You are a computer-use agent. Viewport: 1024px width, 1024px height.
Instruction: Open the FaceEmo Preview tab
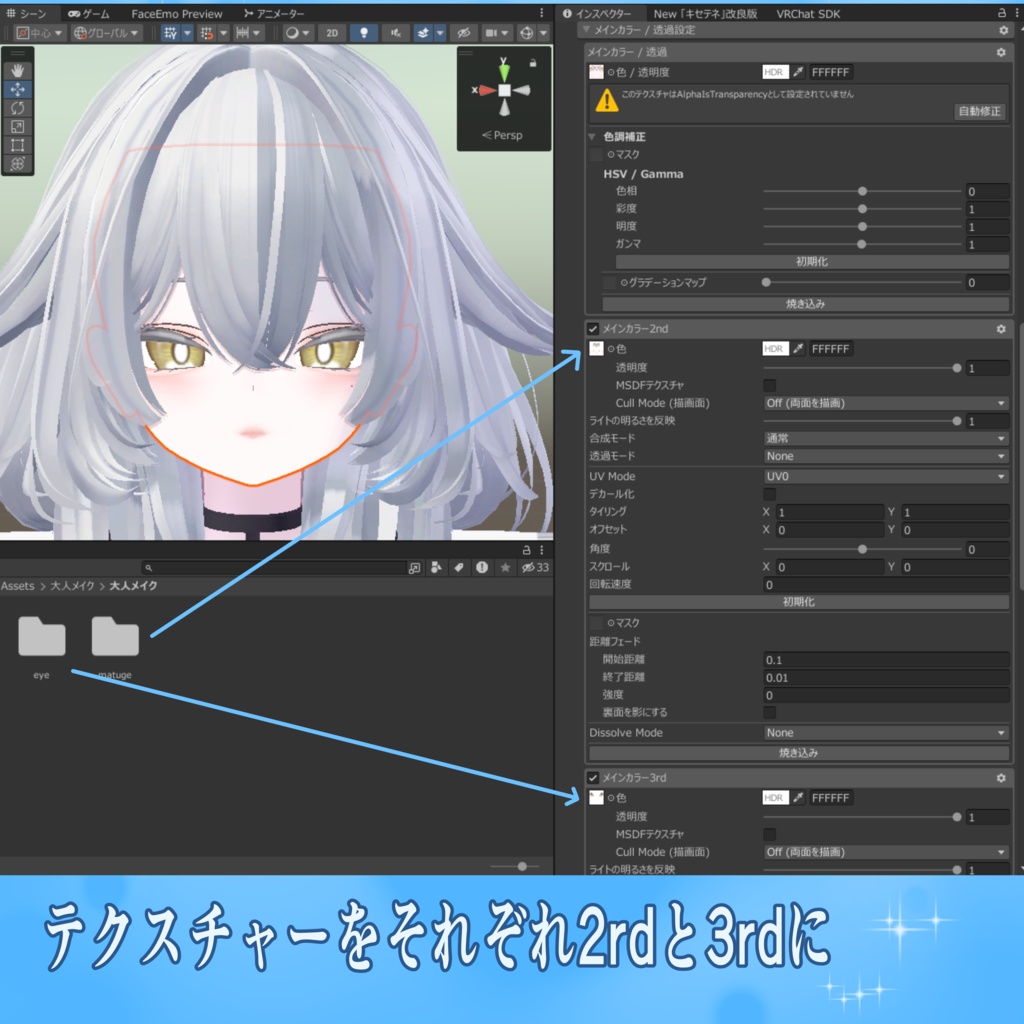pyautogui.click(x=176, y=13)
